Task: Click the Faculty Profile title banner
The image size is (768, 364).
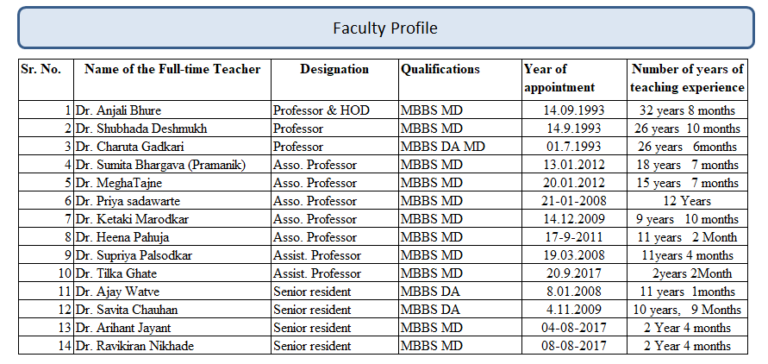Action: tap(385, 28)
